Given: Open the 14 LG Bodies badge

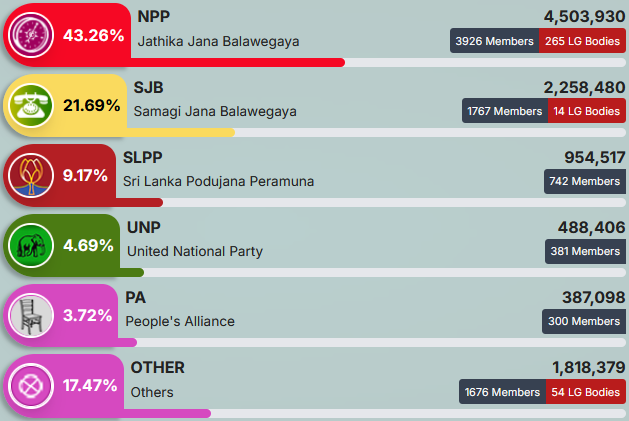Looking at the screenshot, I should tap(586, 111).
